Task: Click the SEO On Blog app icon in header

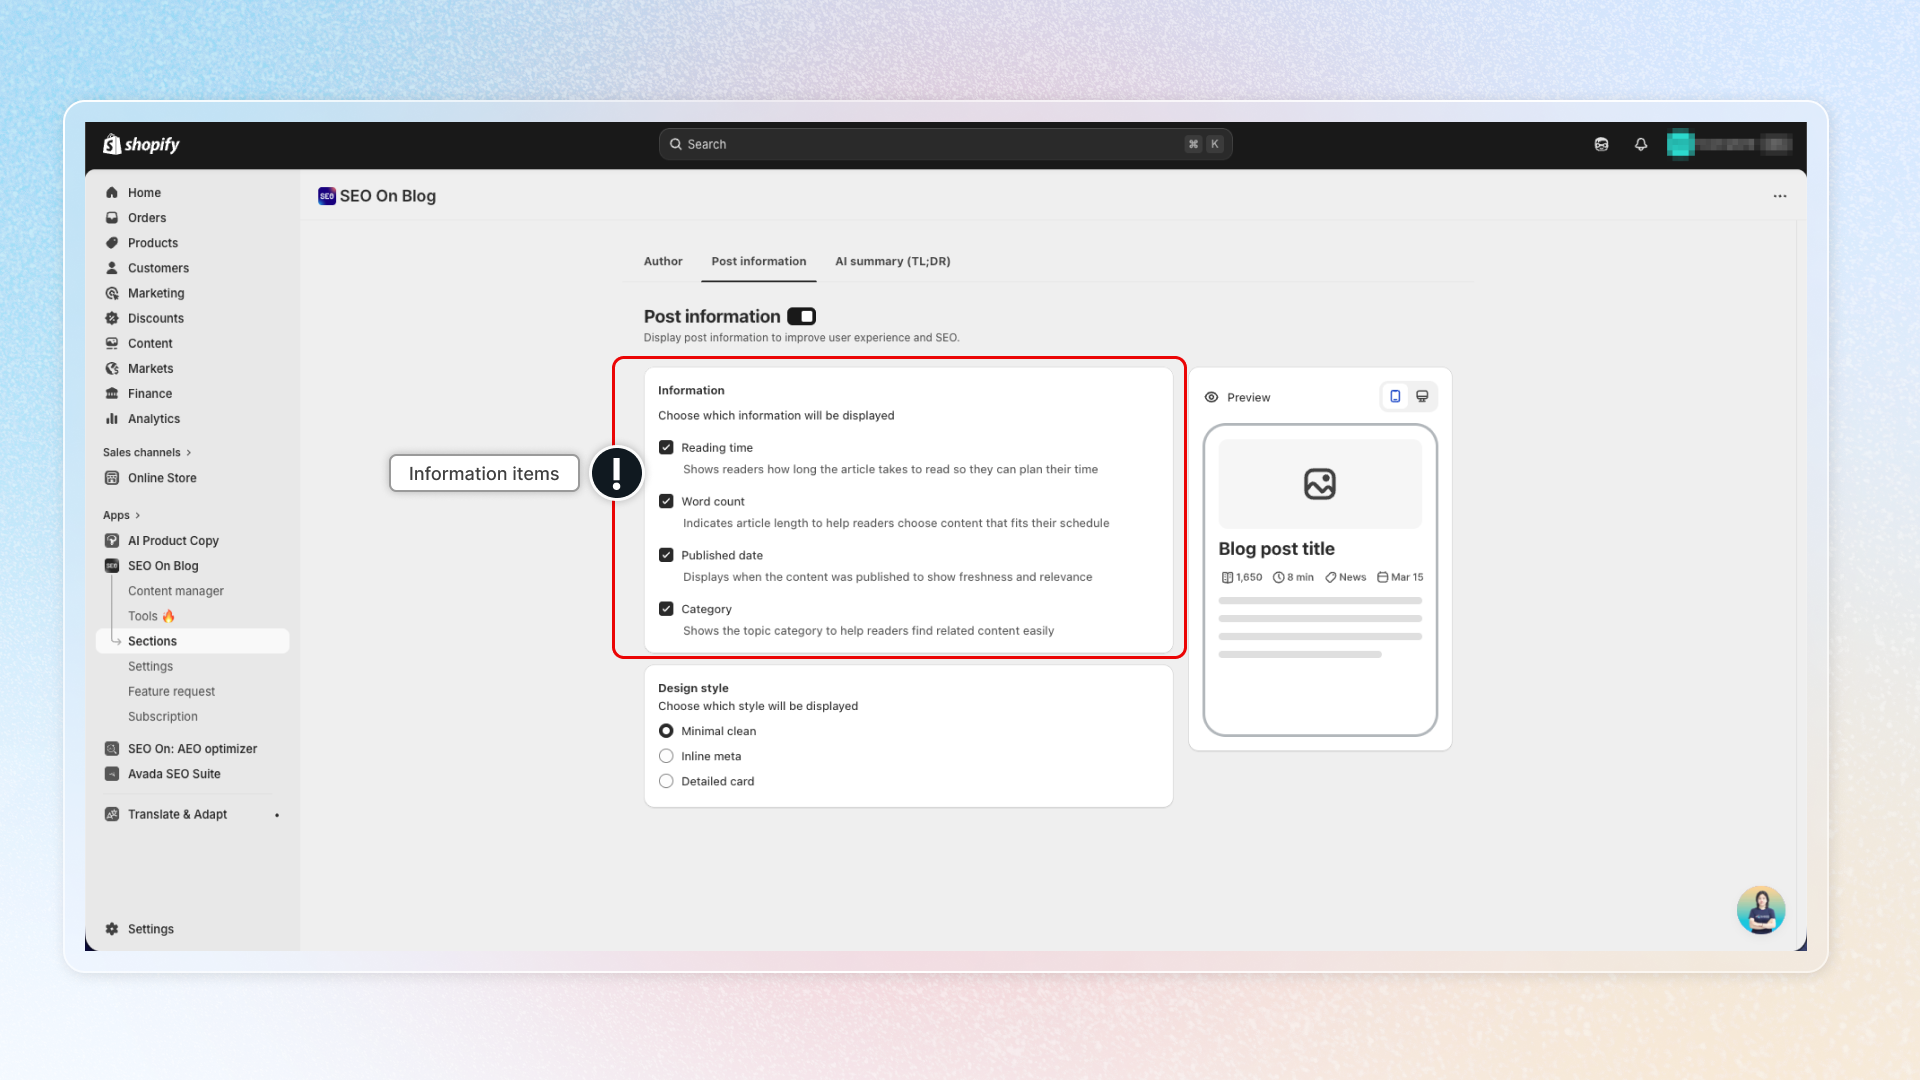Action: click(x=327, y=196)
